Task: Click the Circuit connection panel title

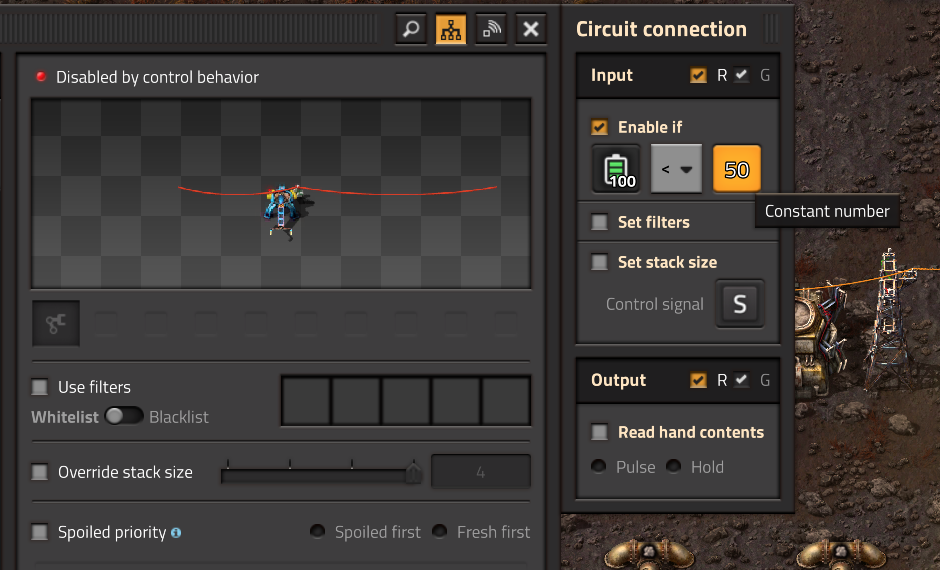Action: 661,29
